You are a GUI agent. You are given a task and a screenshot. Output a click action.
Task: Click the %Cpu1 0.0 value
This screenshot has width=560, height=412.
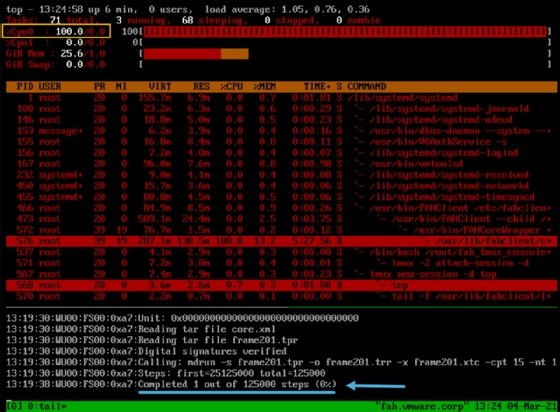pyautogui.click(x=74, y=42)
